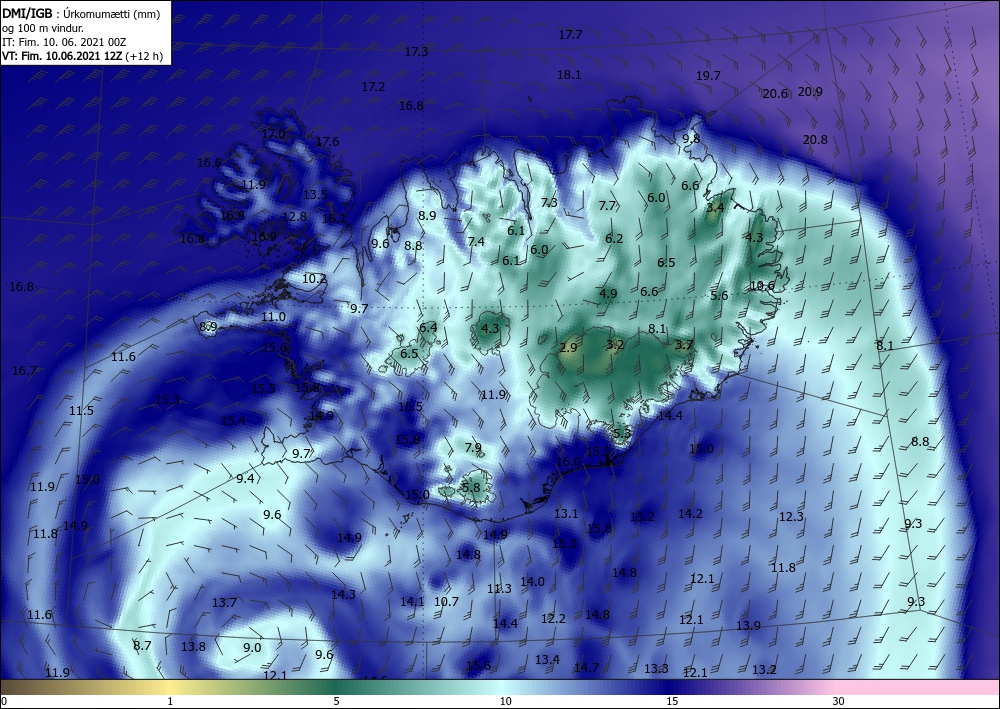Click the 10.2 value
1000x709 pixels.
(314, 279)
